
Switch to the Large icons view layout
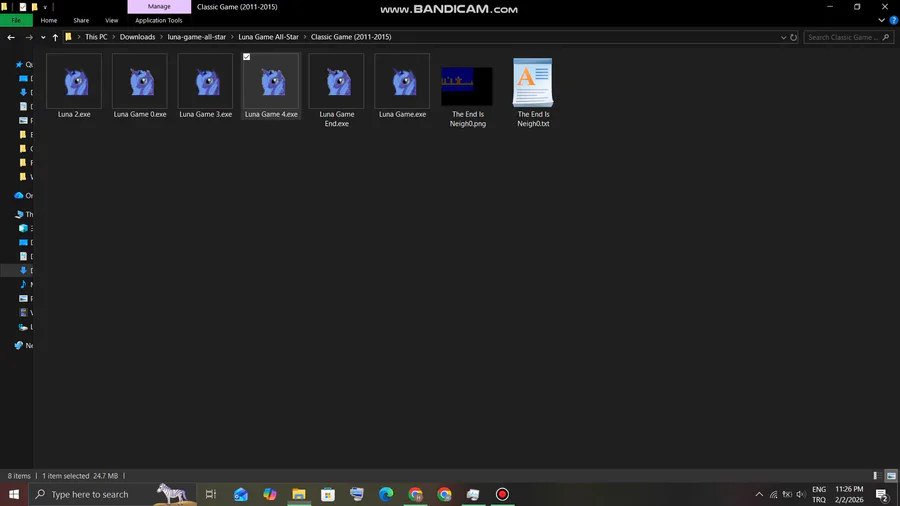891,476
